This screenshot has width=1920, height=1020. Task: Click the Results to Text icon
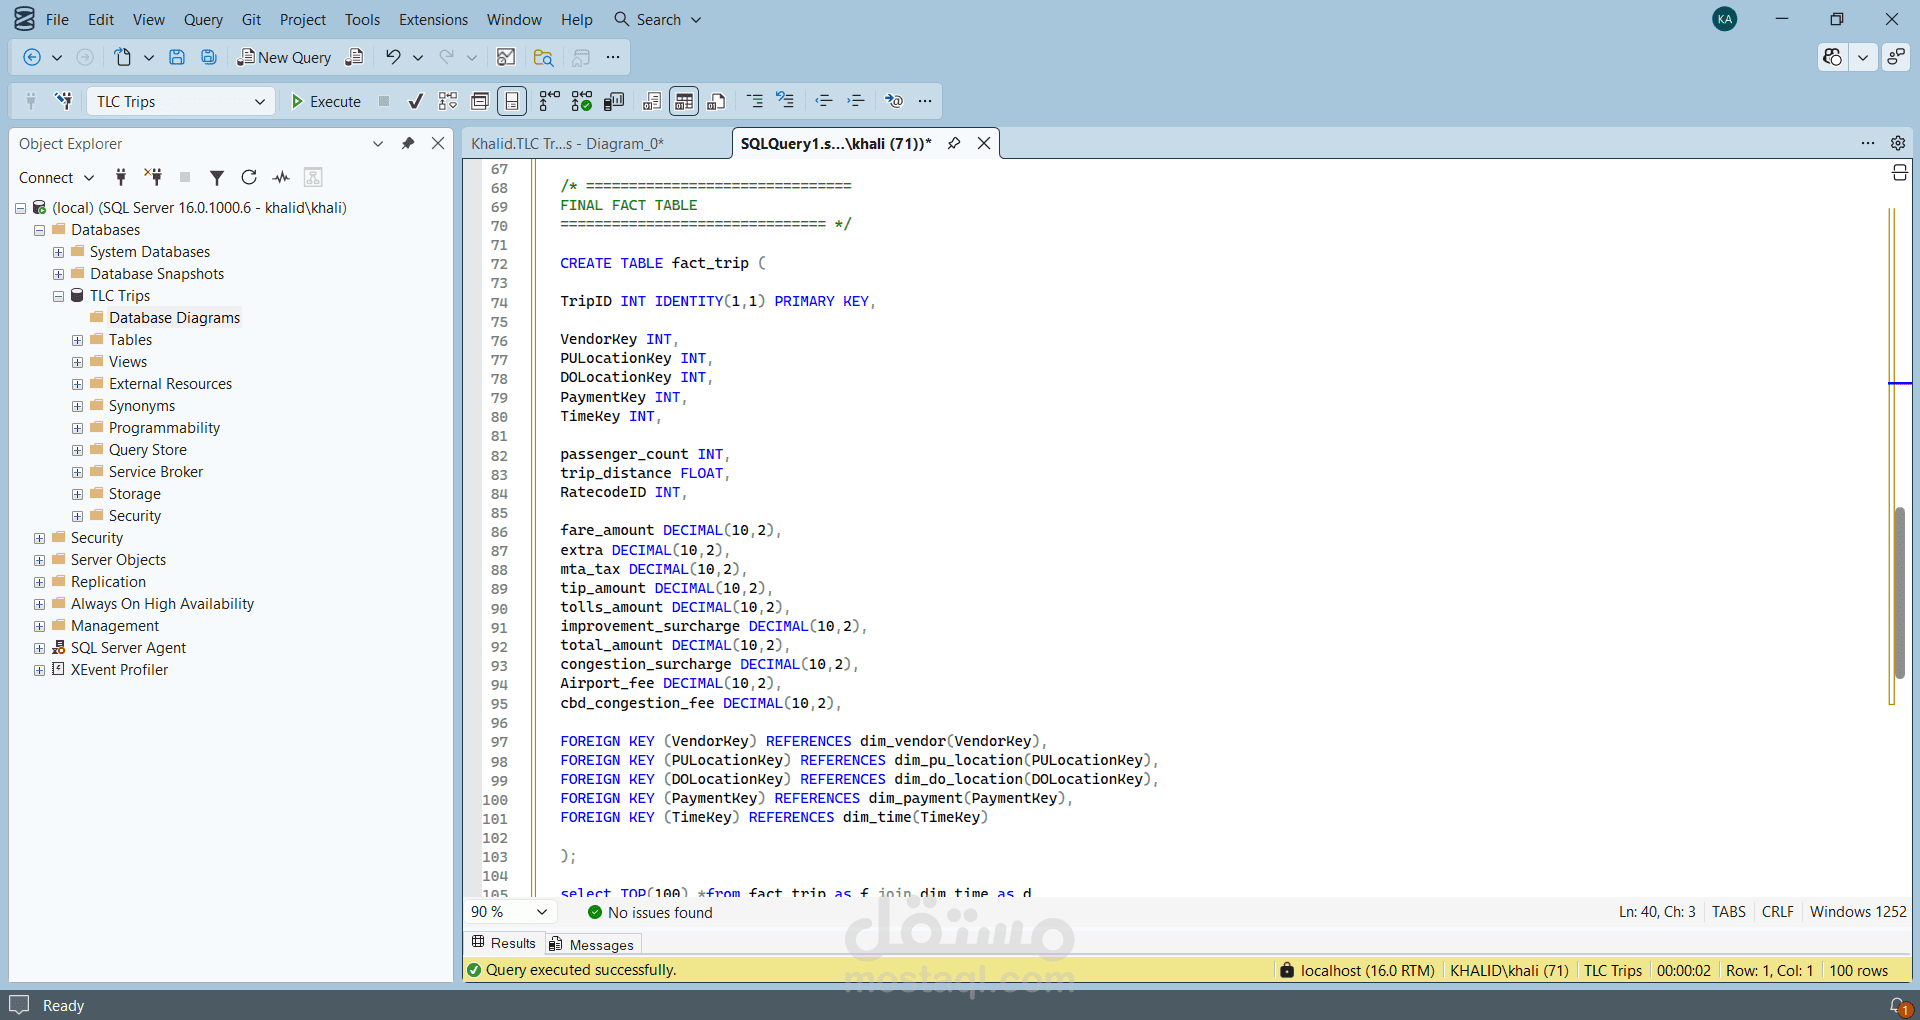(652, 101)
